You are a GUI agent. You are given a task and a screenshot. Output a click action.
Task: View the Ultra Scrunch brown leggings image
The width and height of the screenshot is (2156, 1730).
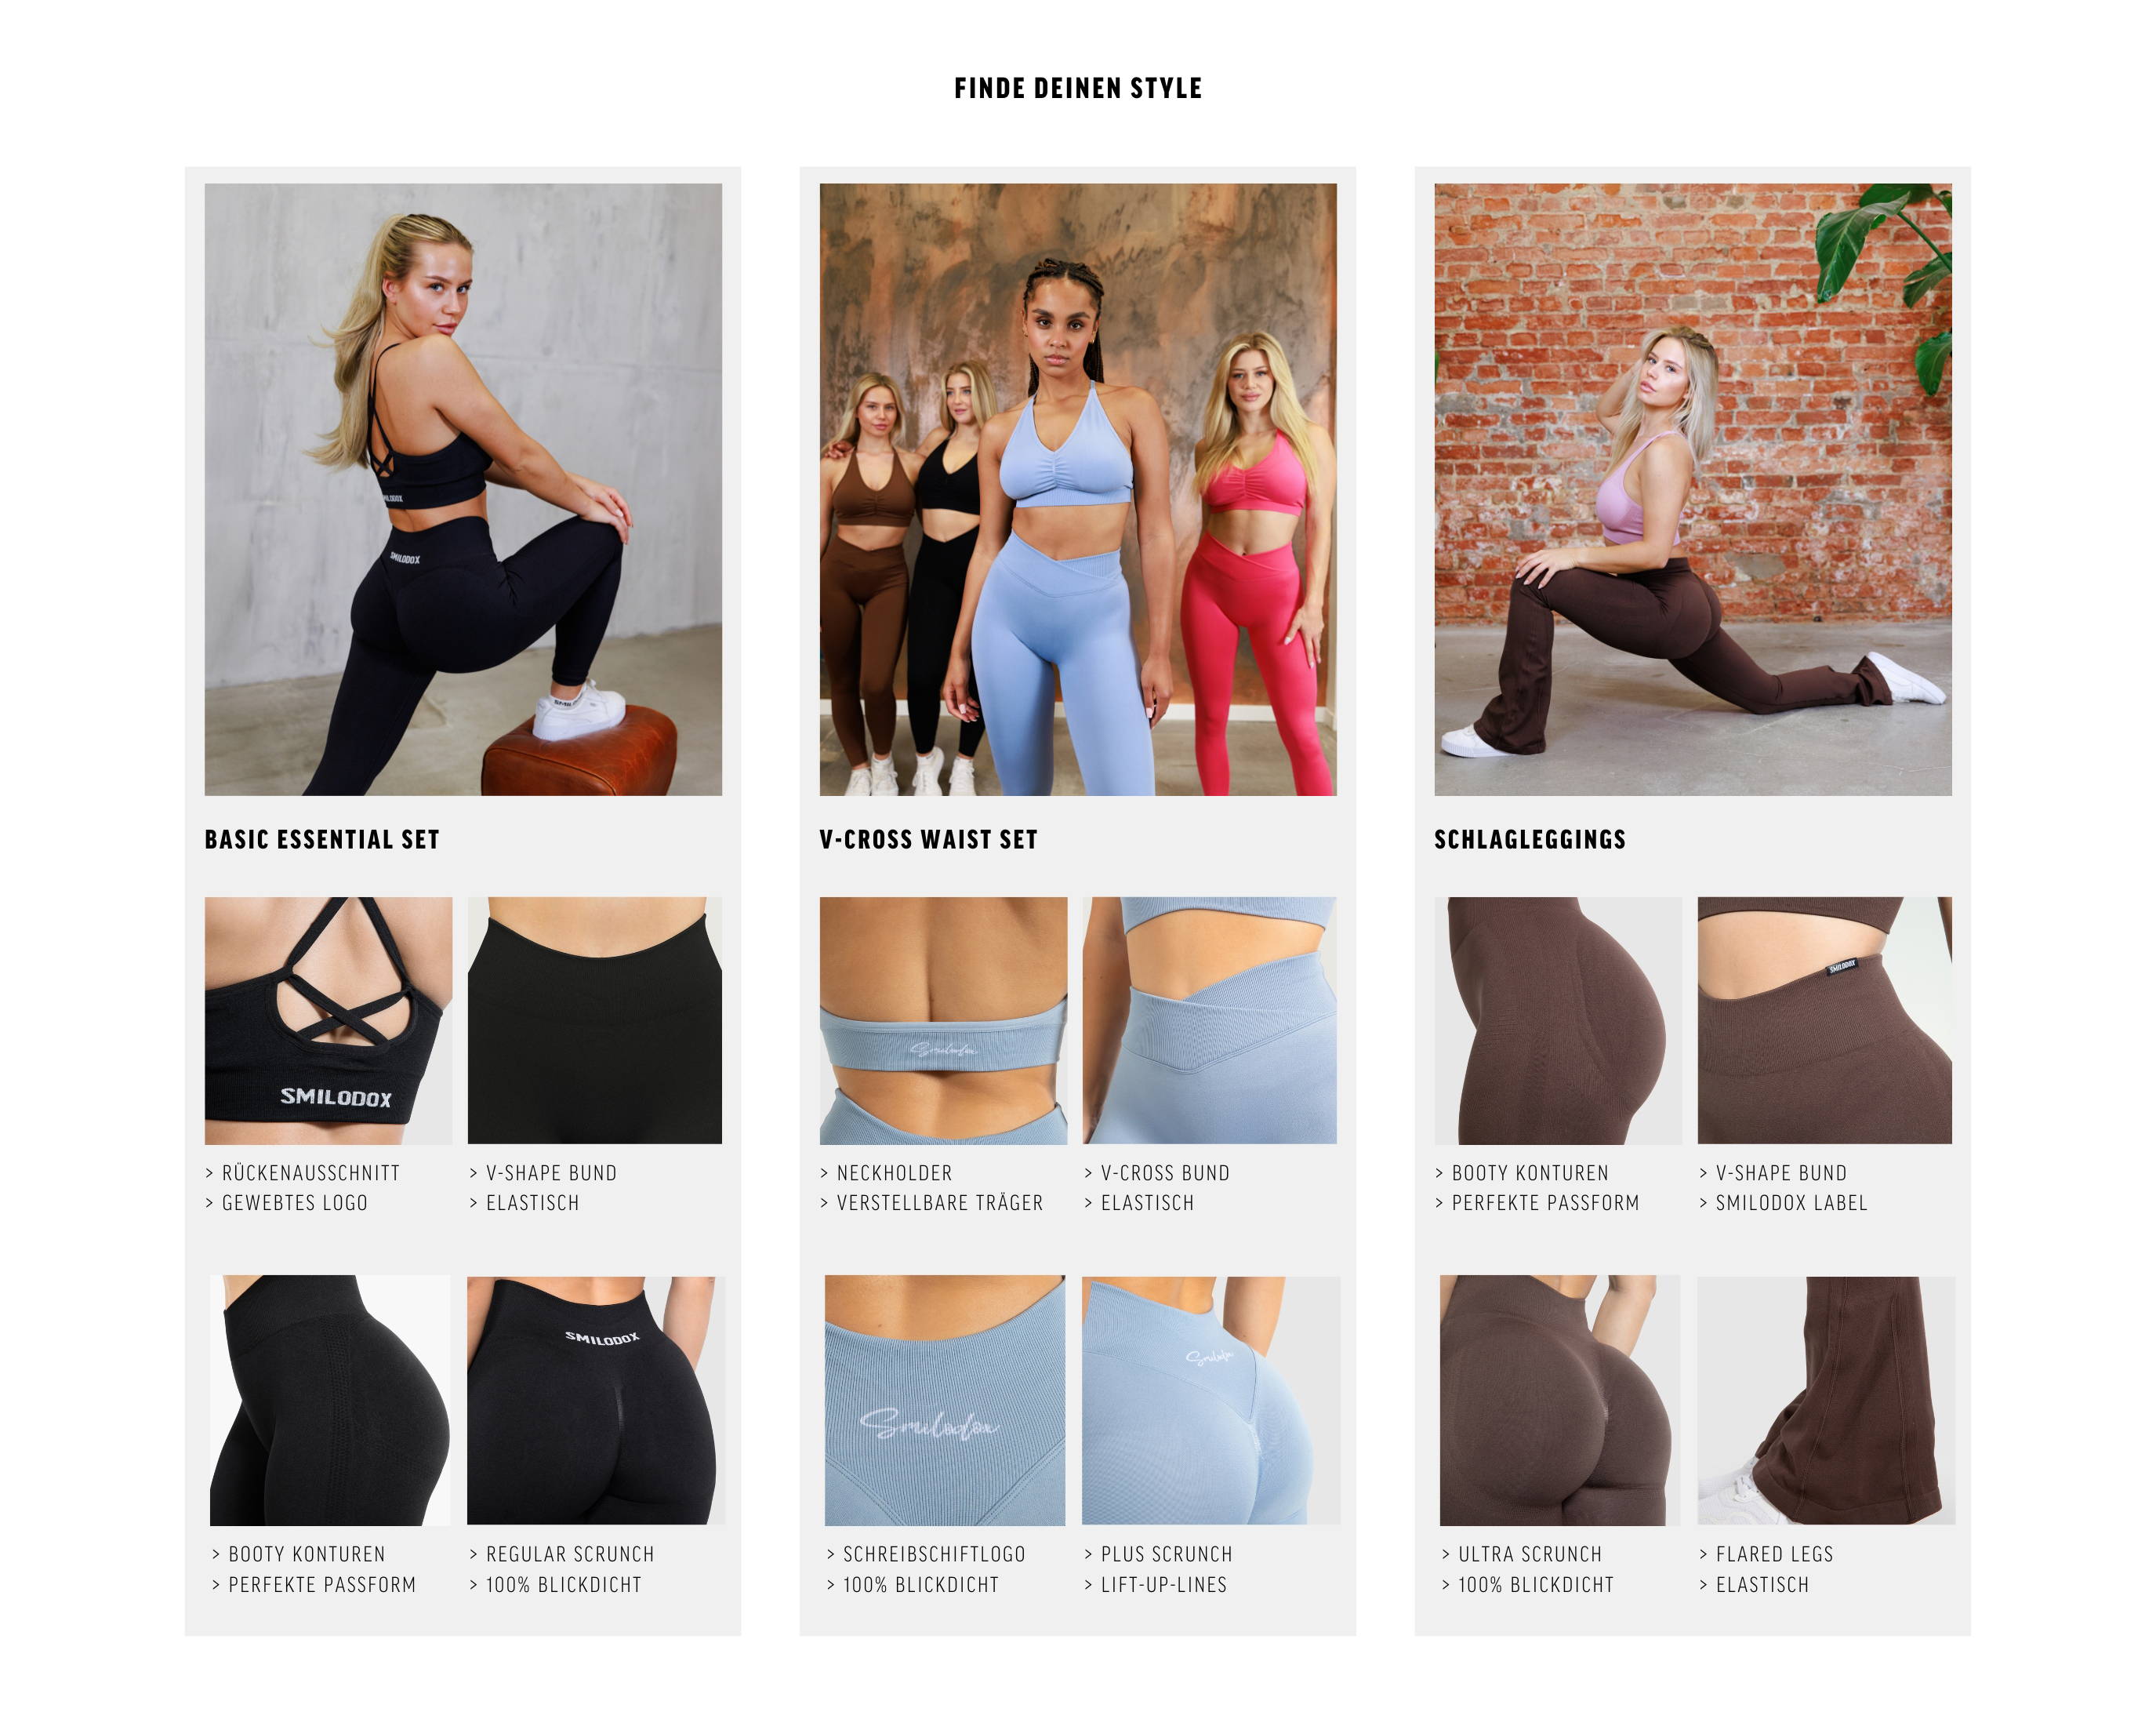(x=1560, y=1400)
